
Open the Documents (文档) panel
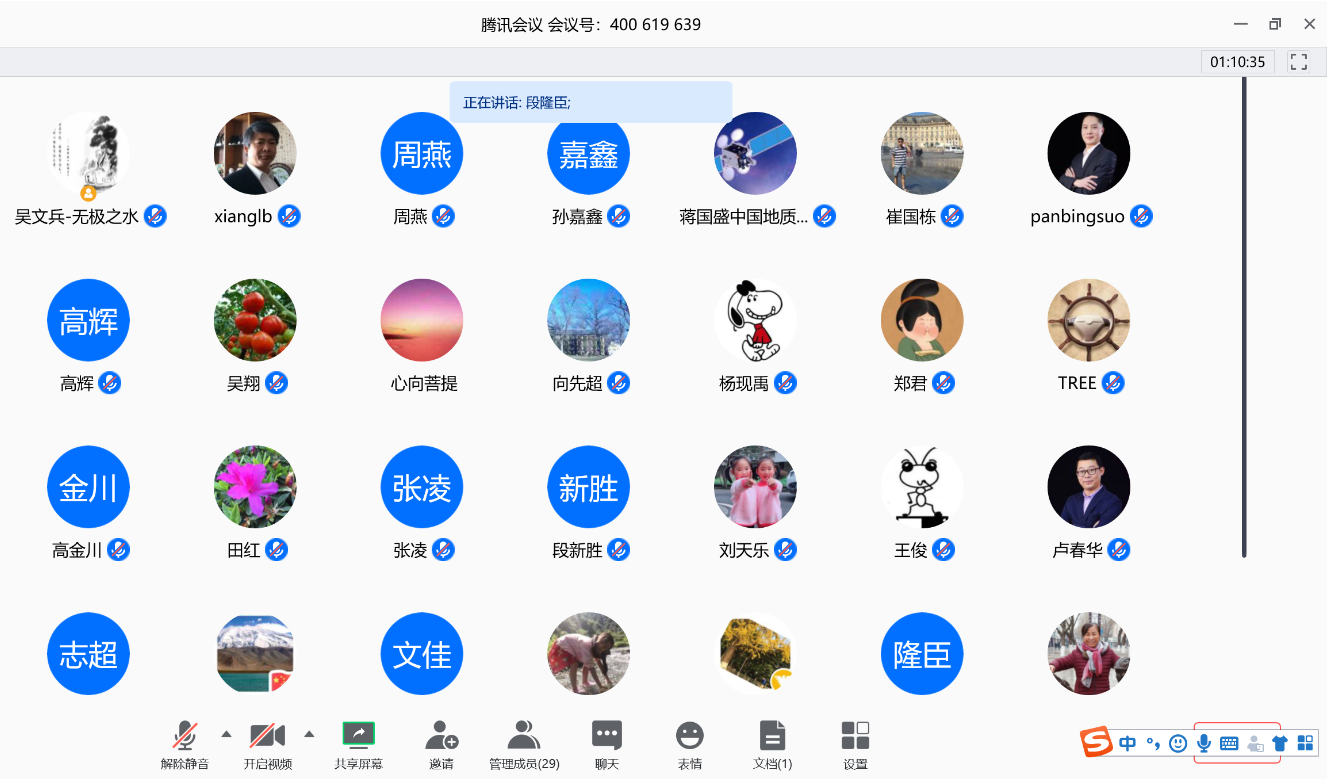point(772,736)
